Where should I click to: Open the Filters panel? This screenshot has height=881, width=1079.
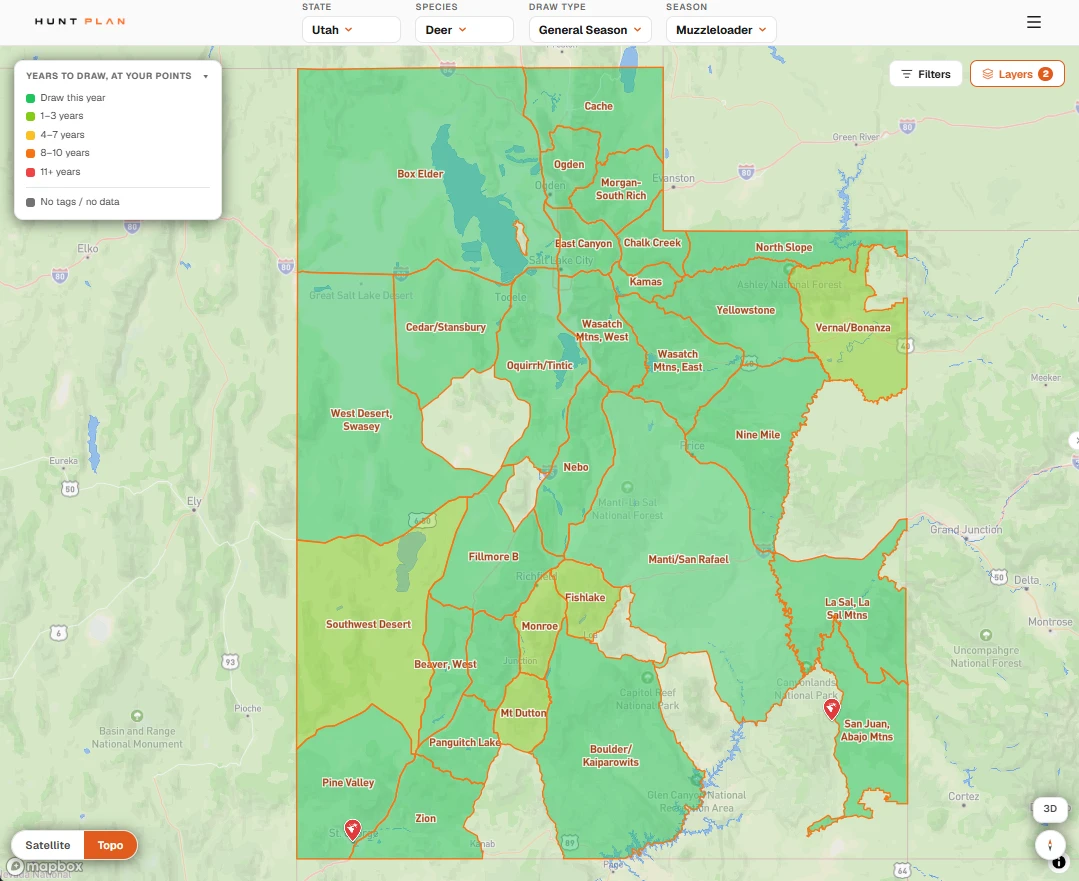click(926, 74)
